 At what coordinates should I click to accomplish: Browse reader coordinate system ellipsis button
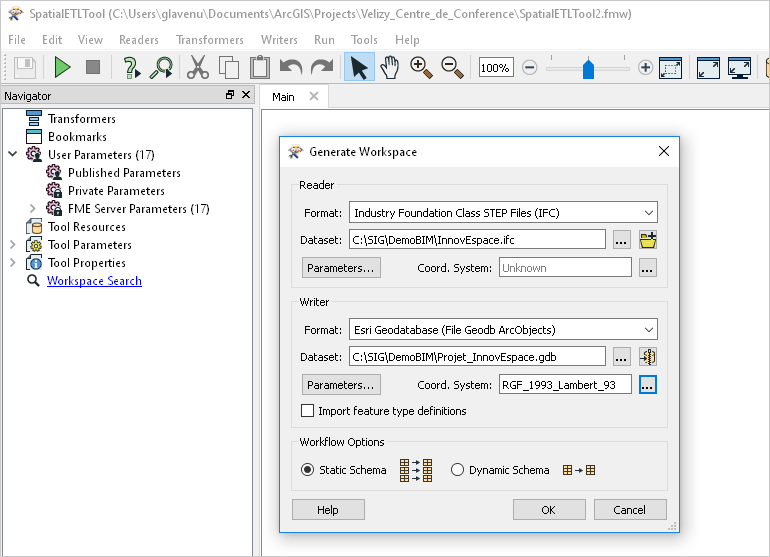point(648,268)
